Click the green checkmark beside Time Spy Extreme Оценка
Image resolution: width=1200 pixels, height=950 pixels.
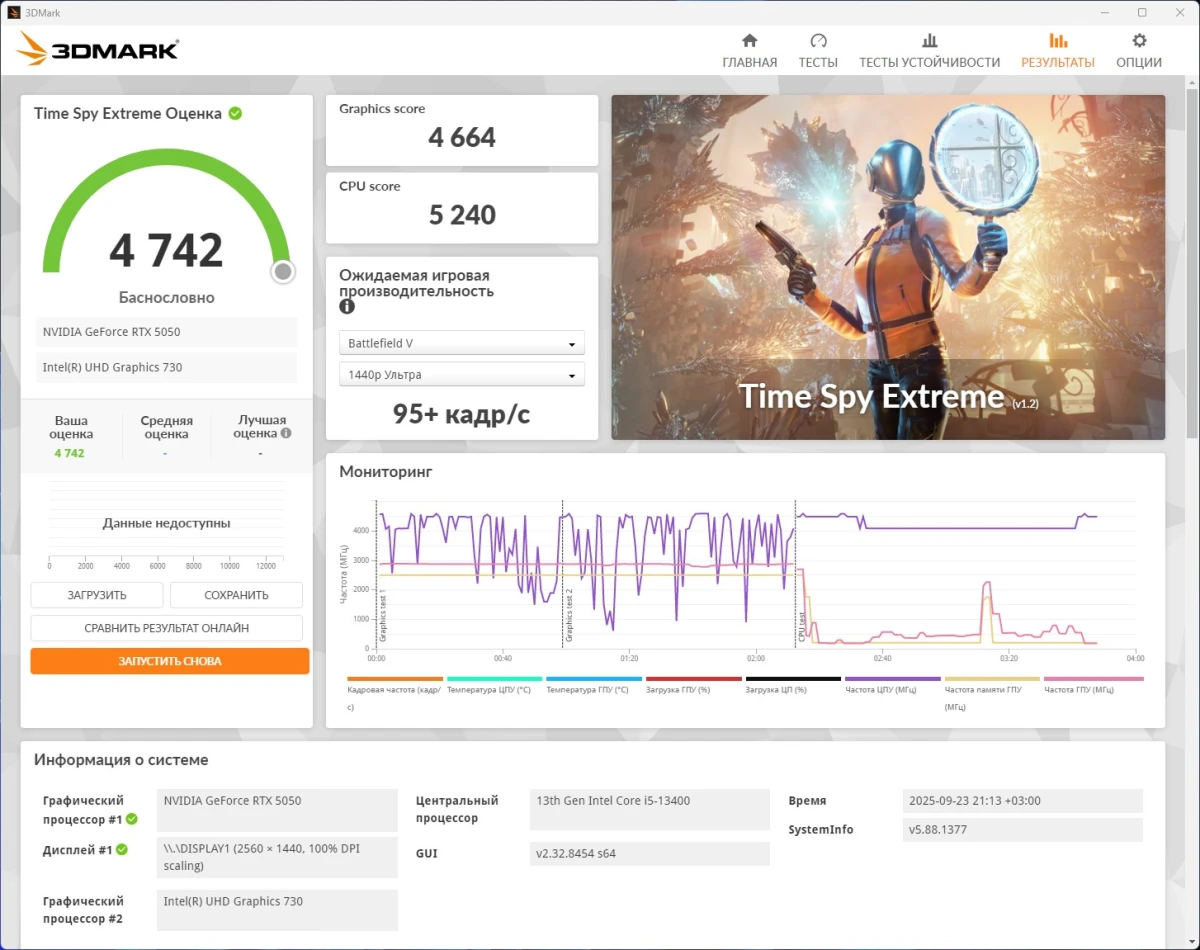coord(236,113)
